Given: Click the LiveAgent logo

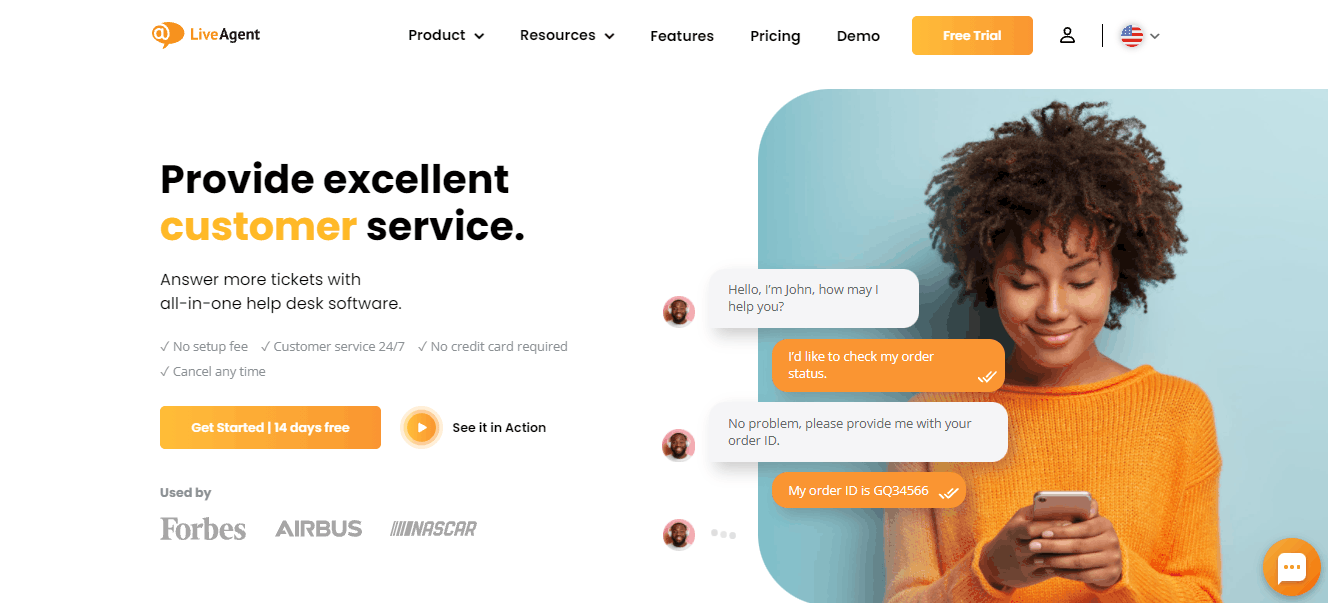Looking at the screenshot, I should pyautogui.click(x=206, y=35).
